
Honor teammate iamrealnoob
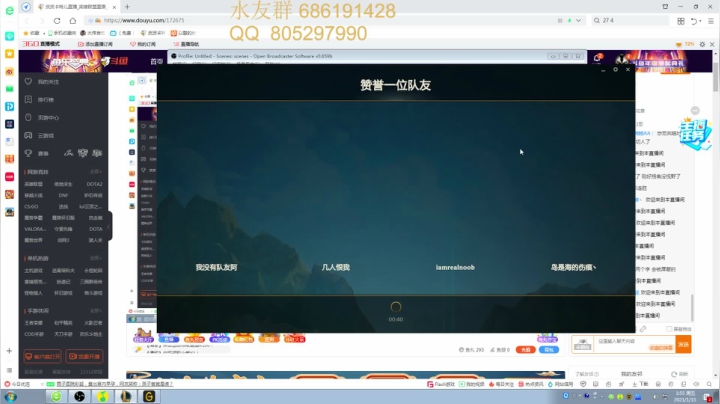(x=455, y=267)
